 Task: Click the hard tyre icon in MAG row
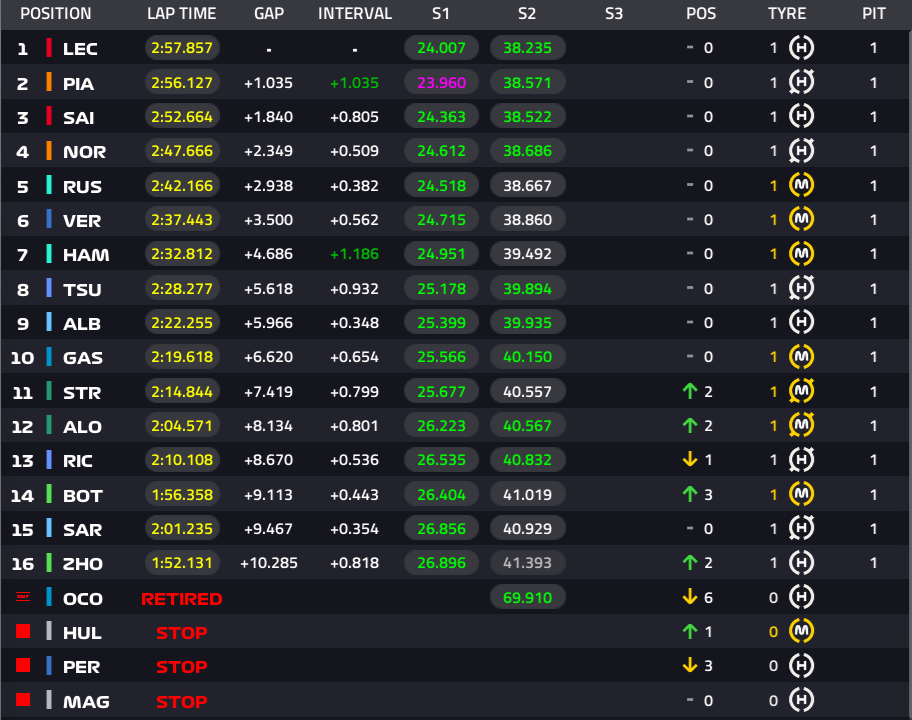click(x=801, y=700)
